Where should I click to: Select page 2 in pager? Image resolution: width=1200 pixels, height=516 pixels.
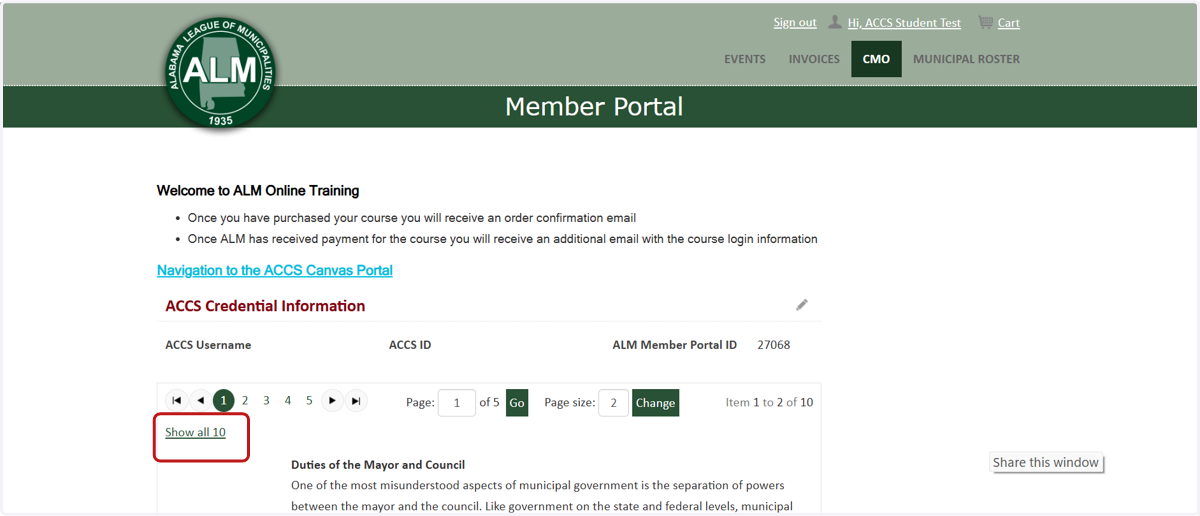click(244, 401)
